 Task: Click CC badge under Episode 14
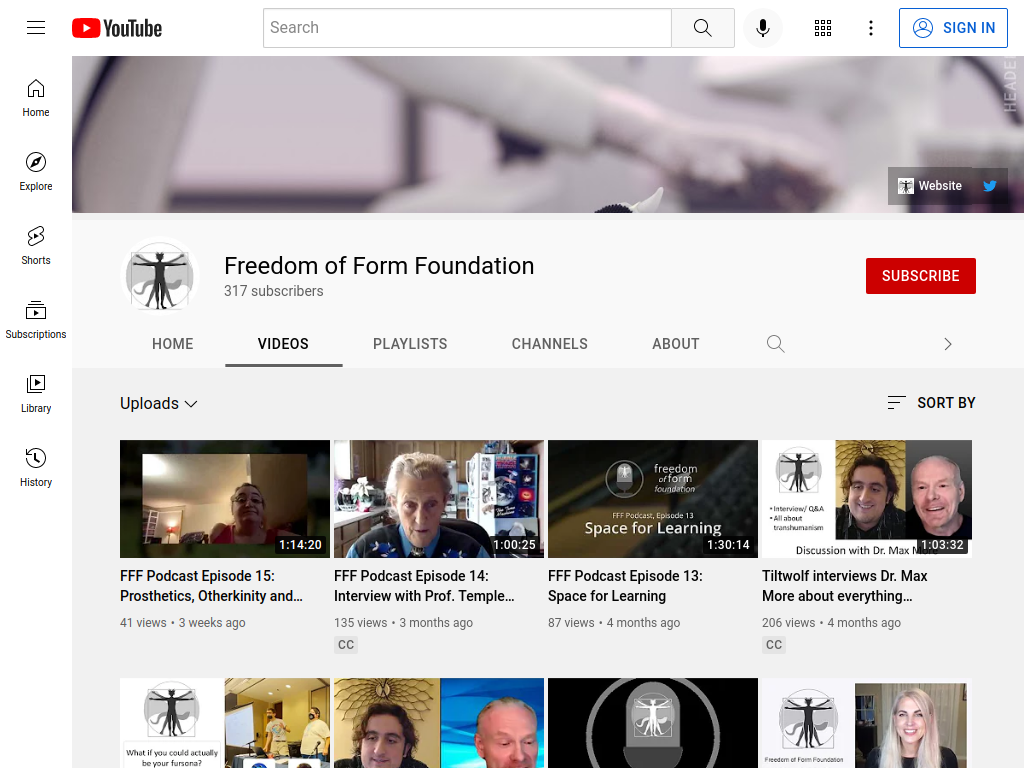pyautogui.click(x=346, y=645)
